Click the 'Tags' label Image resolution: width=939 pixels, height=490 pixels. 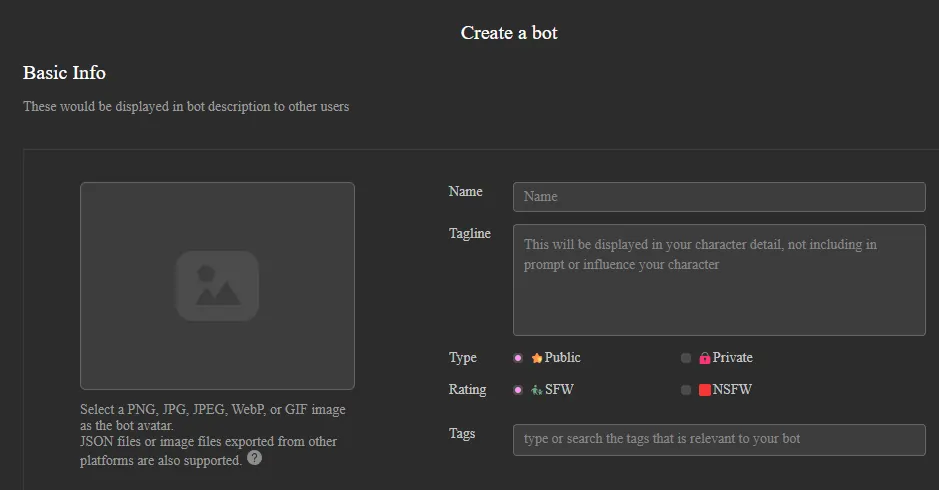[x=462, y=434]
